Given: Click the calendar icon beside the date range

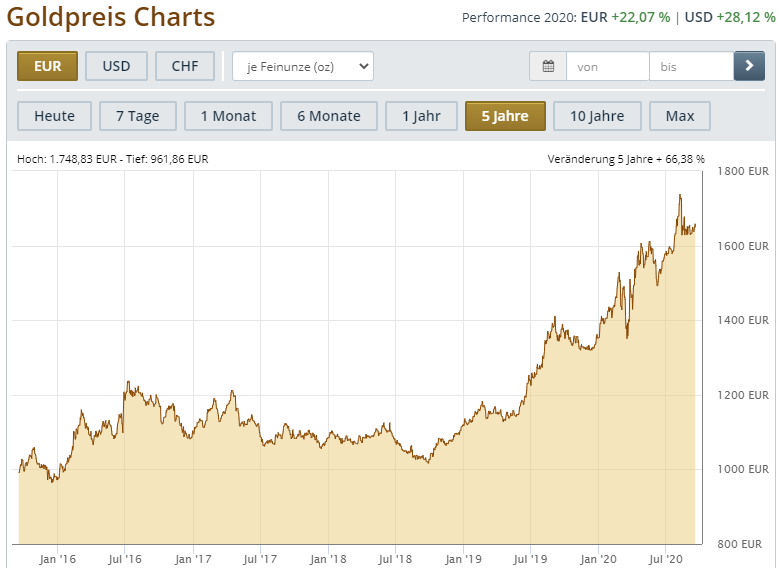Looking at the screenshot, I should coord(548,66).
